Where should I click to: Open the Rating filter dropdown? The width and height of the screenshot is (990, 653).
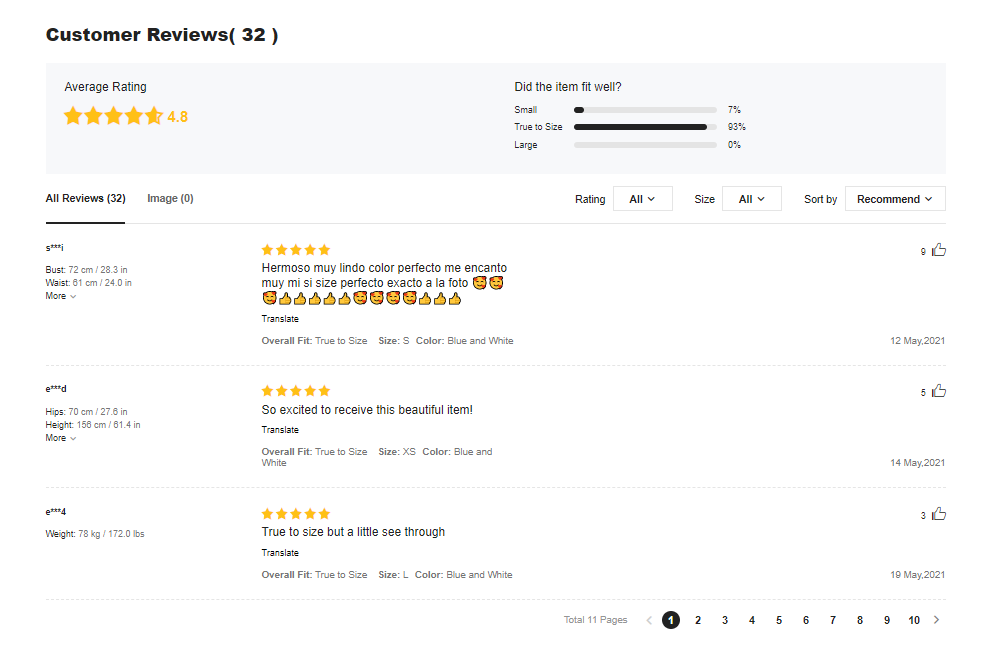click(x=642, y=199)
